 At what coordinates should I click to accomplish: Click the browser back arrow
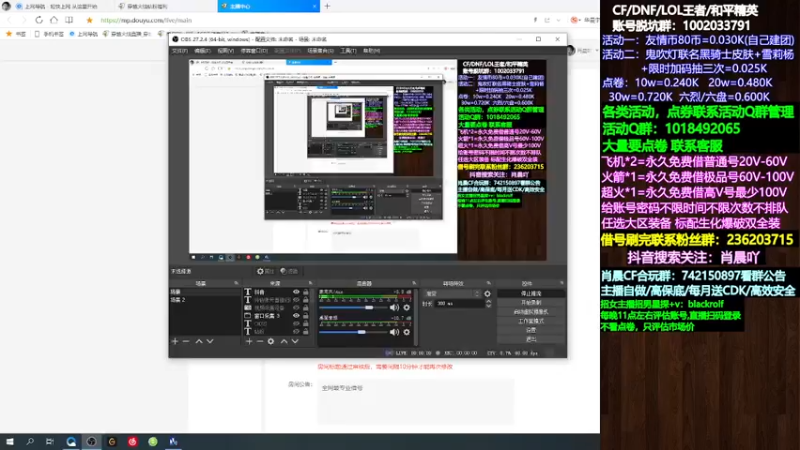tap(9, 20)
